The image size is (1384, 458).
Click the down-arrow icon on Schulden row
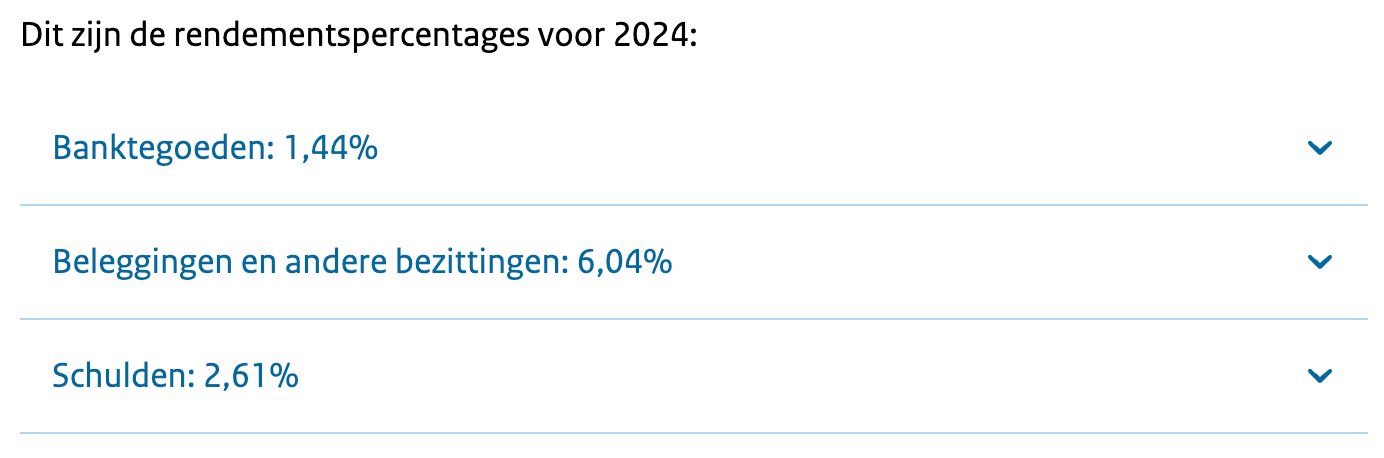(1320, 376)
